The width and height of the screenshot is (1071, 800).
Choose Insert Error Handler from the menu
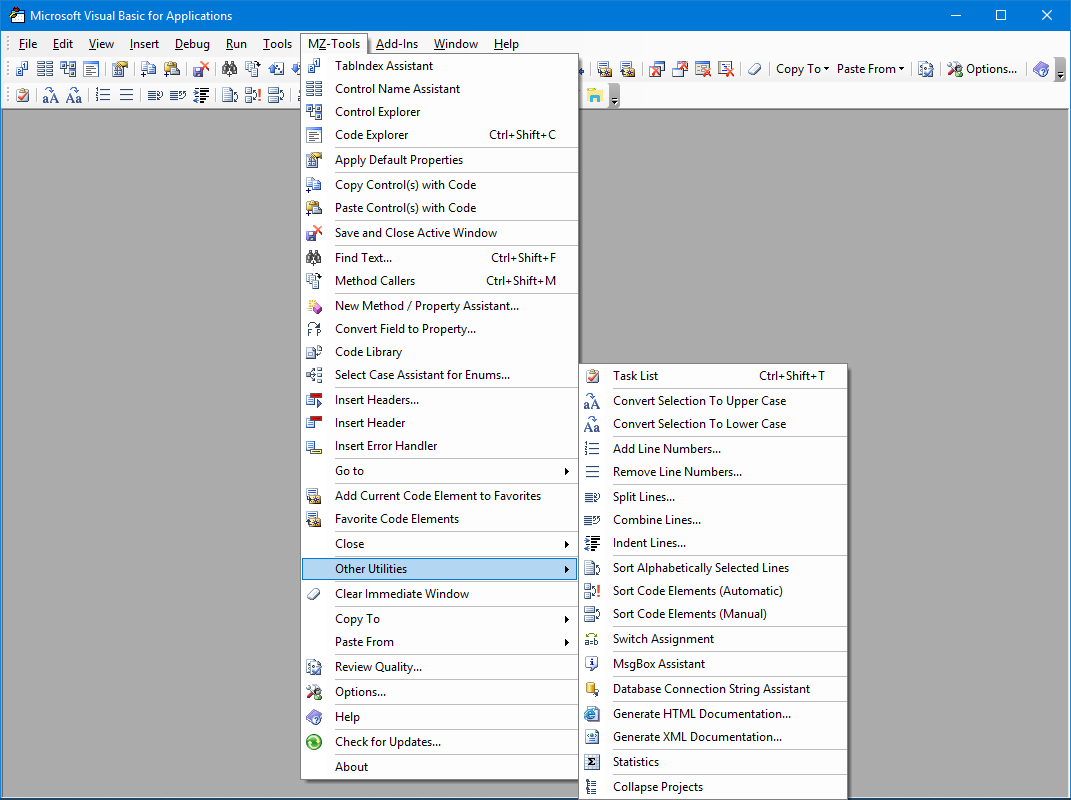point(440,446)
